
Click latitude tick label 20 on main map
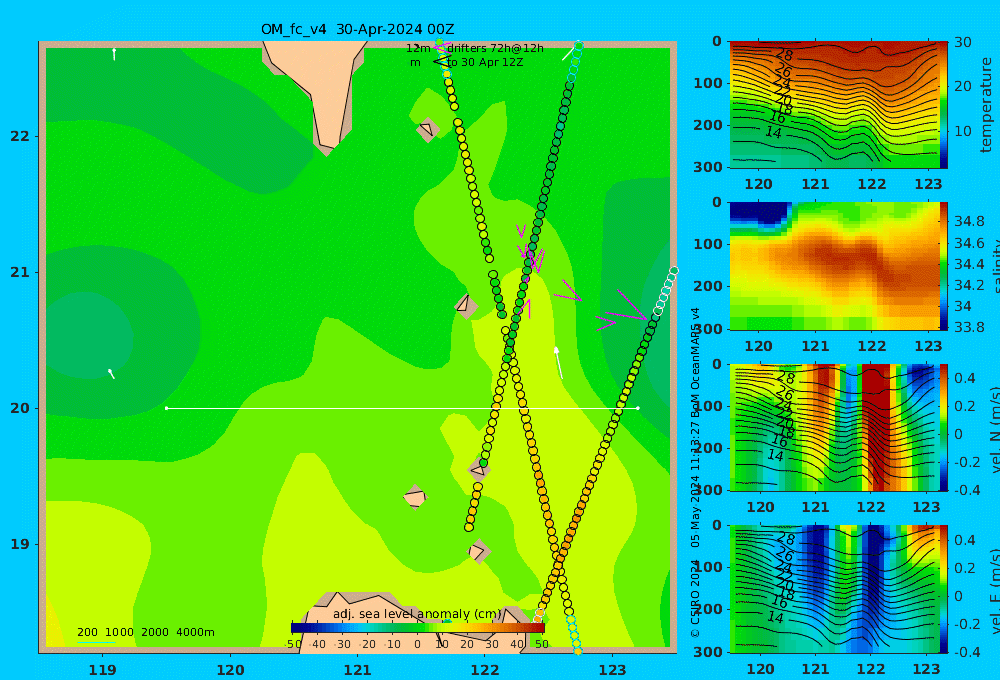pos(20,408)
